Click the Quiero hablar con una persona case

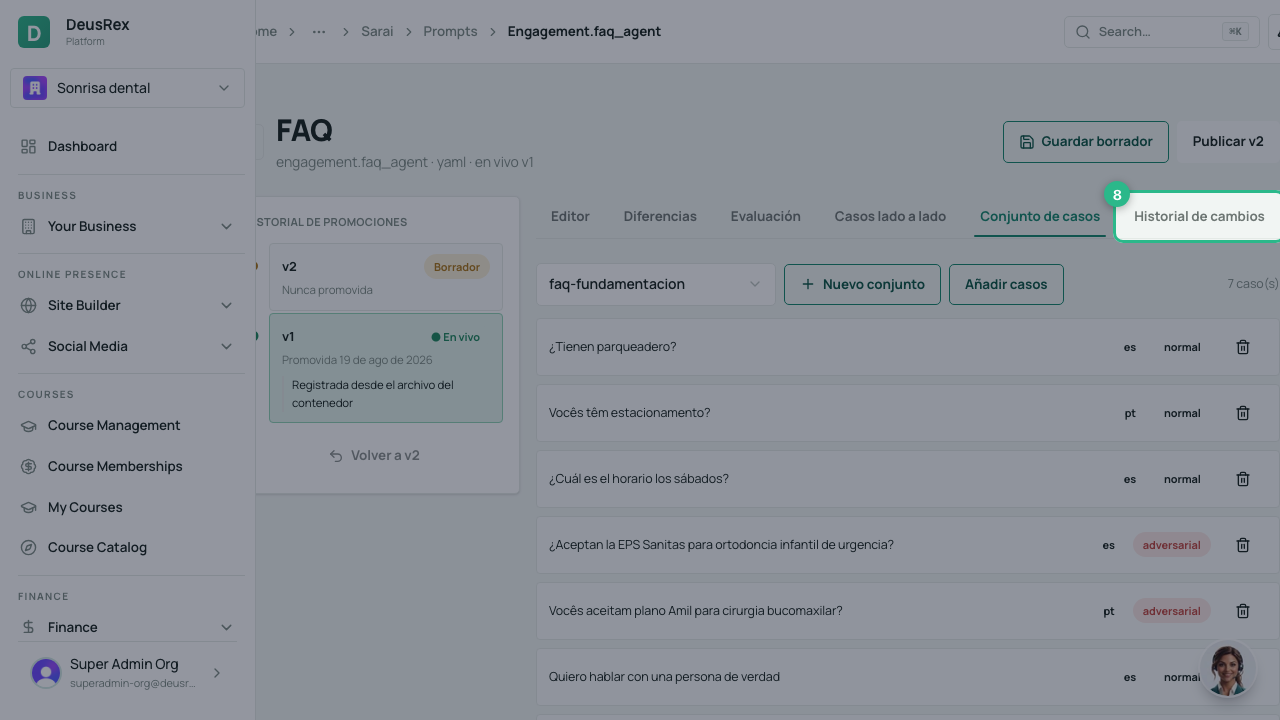pyautogui.click(x=907, y=677)
